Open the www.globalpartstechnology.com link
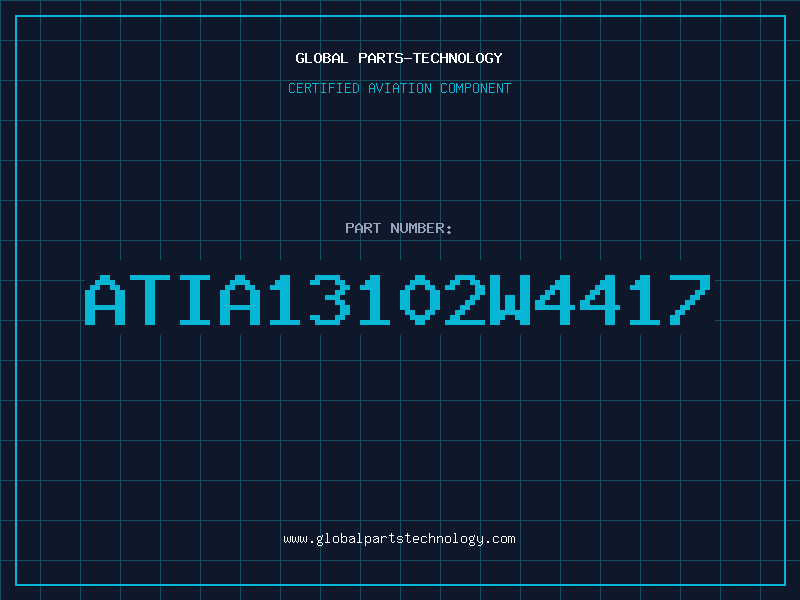Image resolution: width=800 pixels, height=600 pixels. (x=399, y=539)
